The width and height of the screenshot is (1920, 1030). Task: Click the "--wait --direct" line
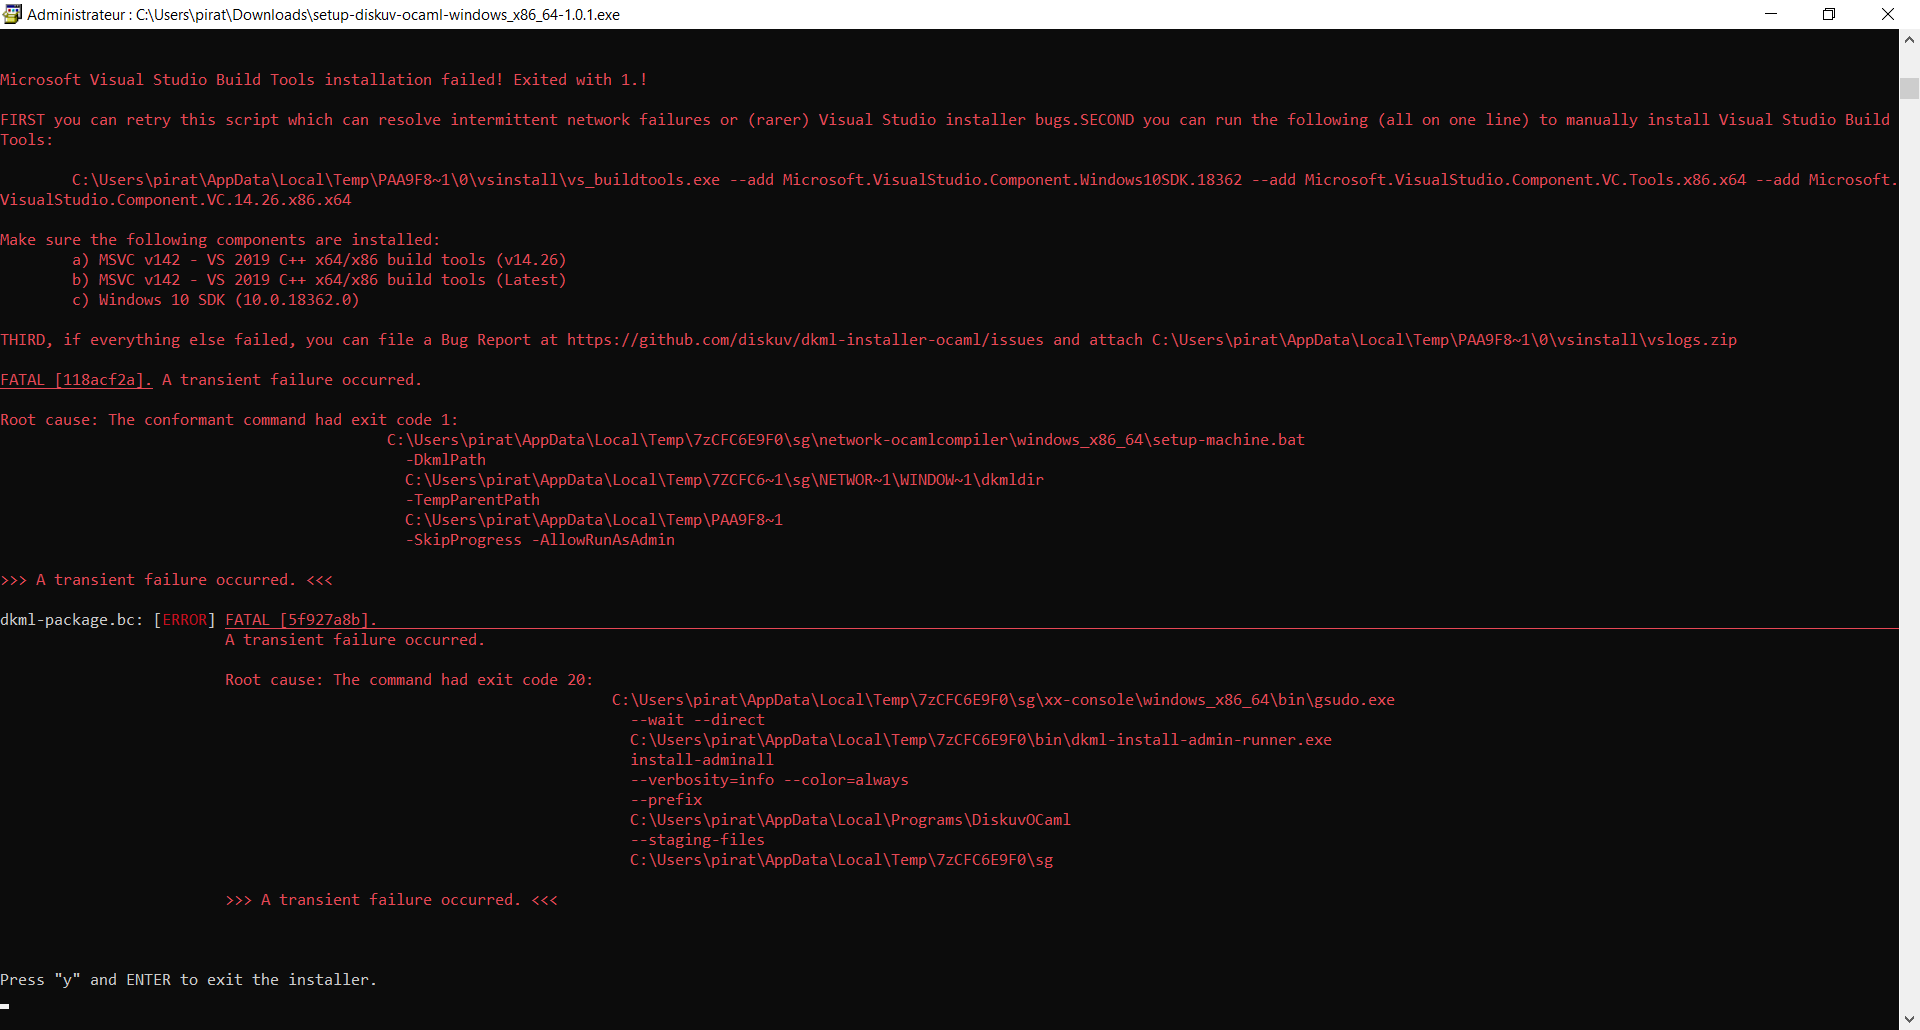point(697,720)
